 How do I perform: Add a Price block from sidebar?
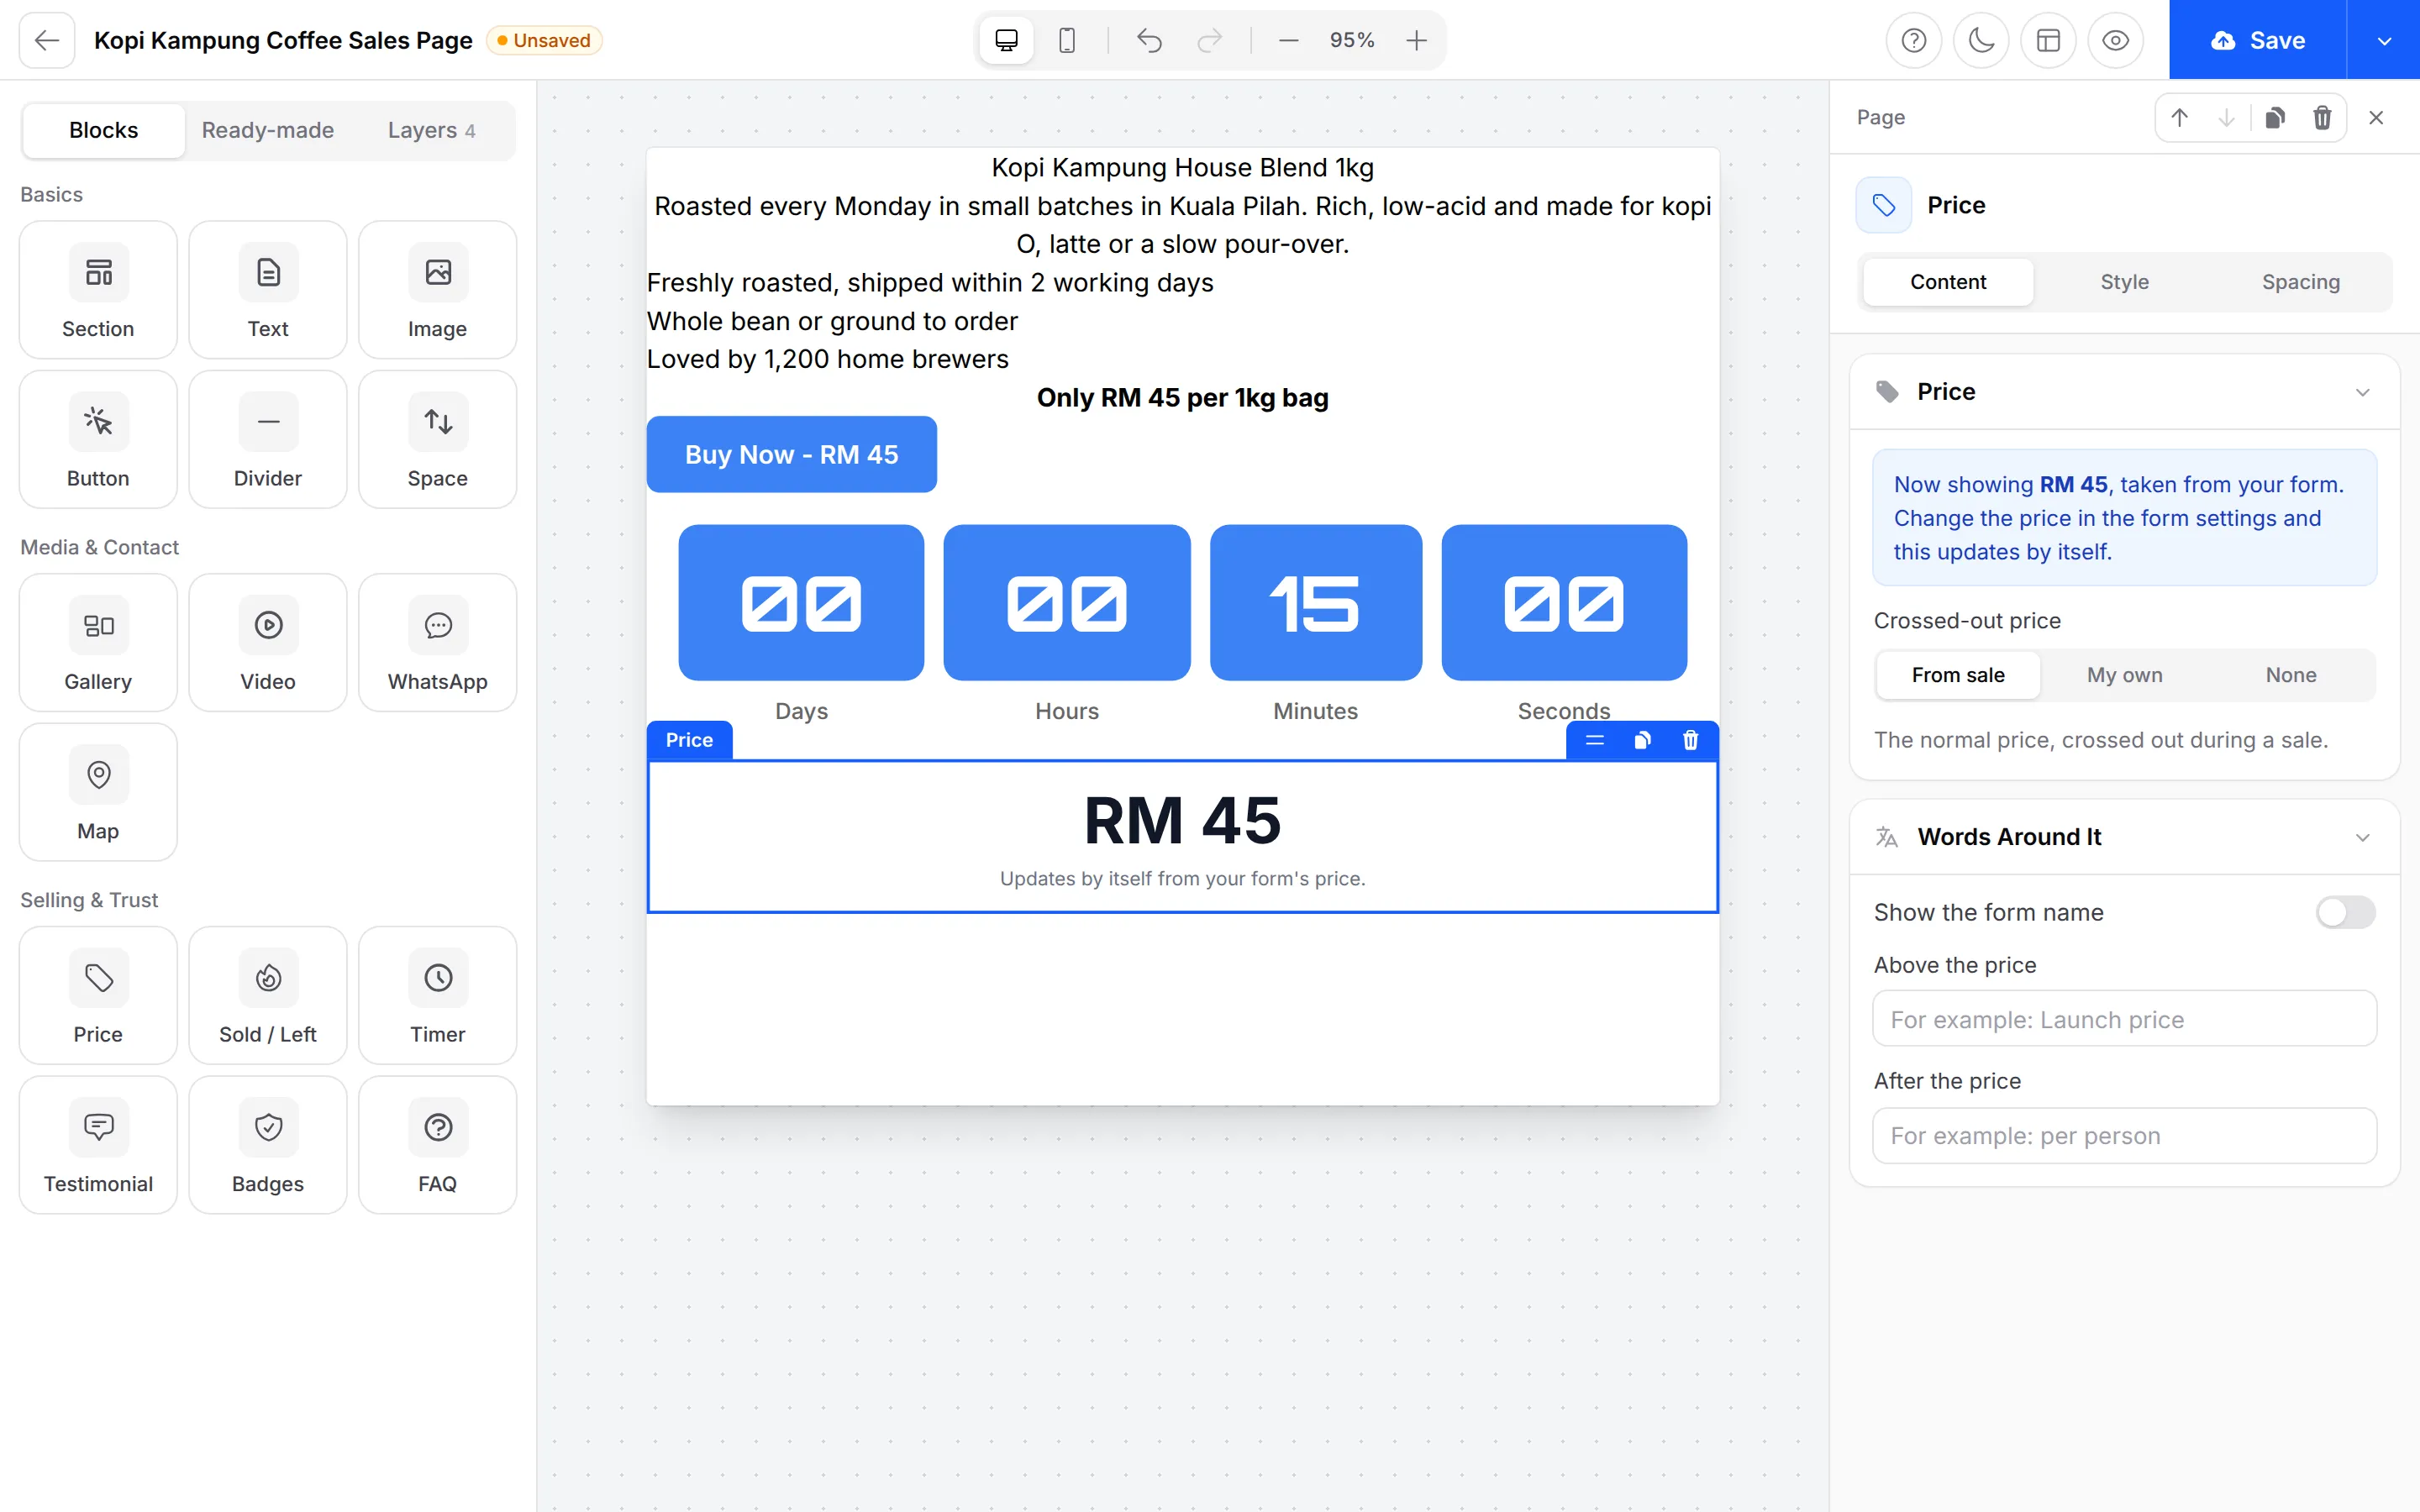tap(98, 996)
